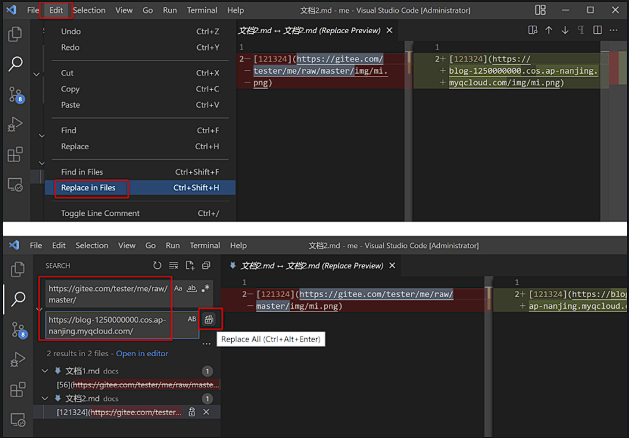Click 文档1.md file name in results

click(82, 371)
